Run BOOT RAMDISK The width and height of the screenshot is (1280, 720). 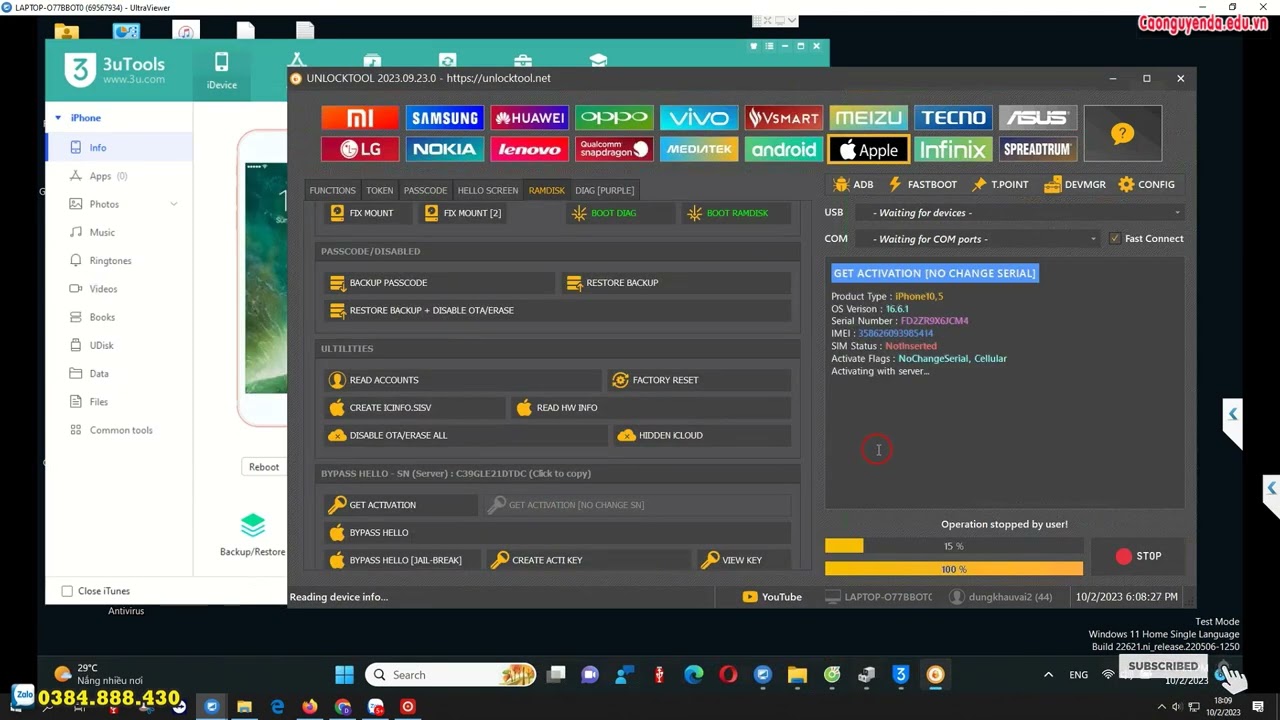click(736, 213)
